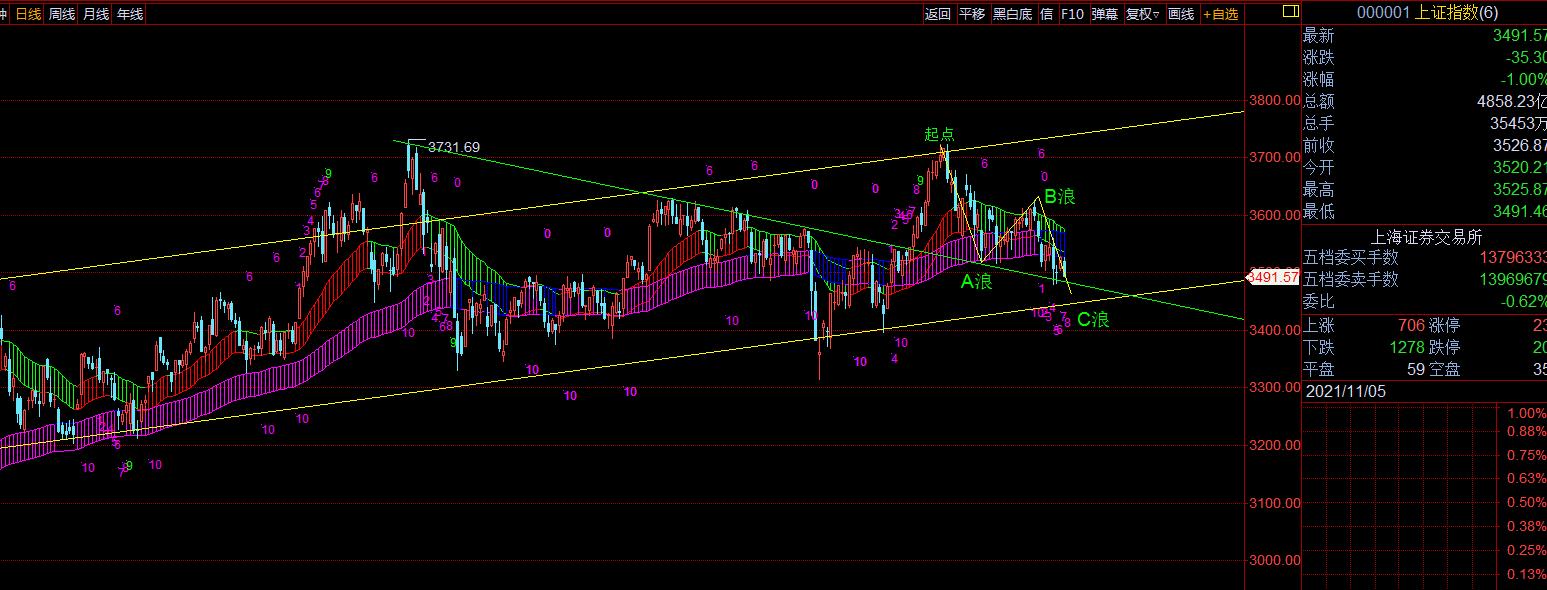Select the 日线 daily chart

tap(28, 14)
